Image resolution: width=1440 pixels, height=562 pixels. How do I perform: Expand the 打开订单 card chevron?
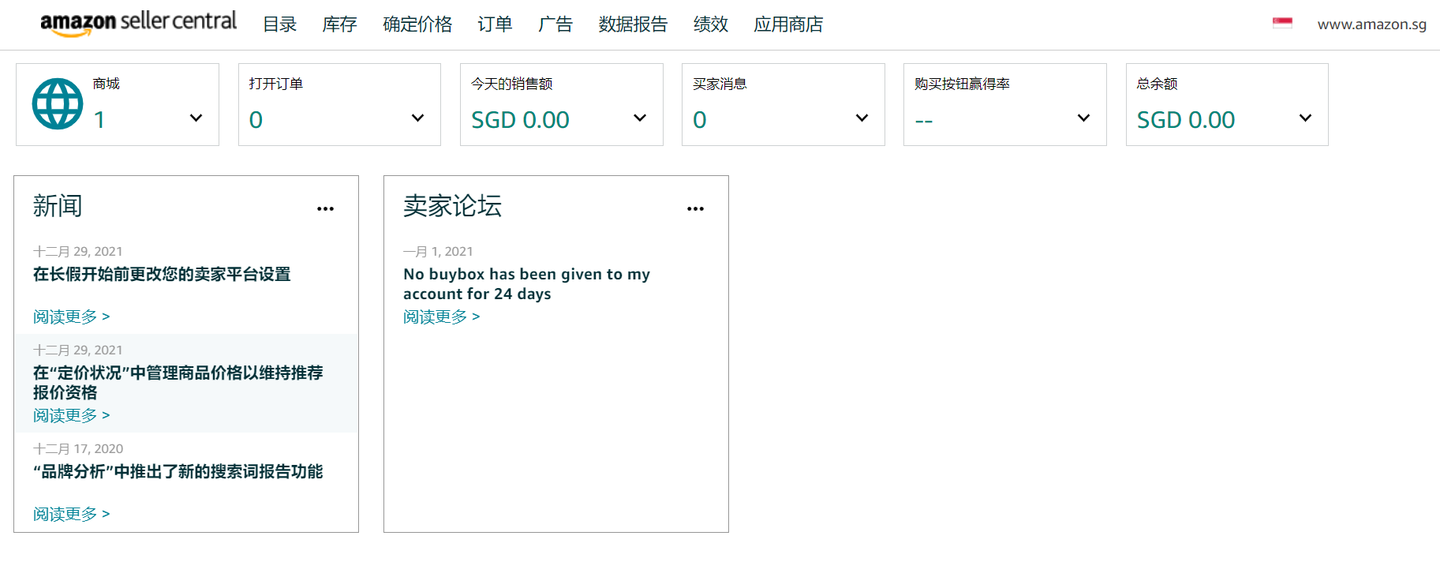point(418,118)
